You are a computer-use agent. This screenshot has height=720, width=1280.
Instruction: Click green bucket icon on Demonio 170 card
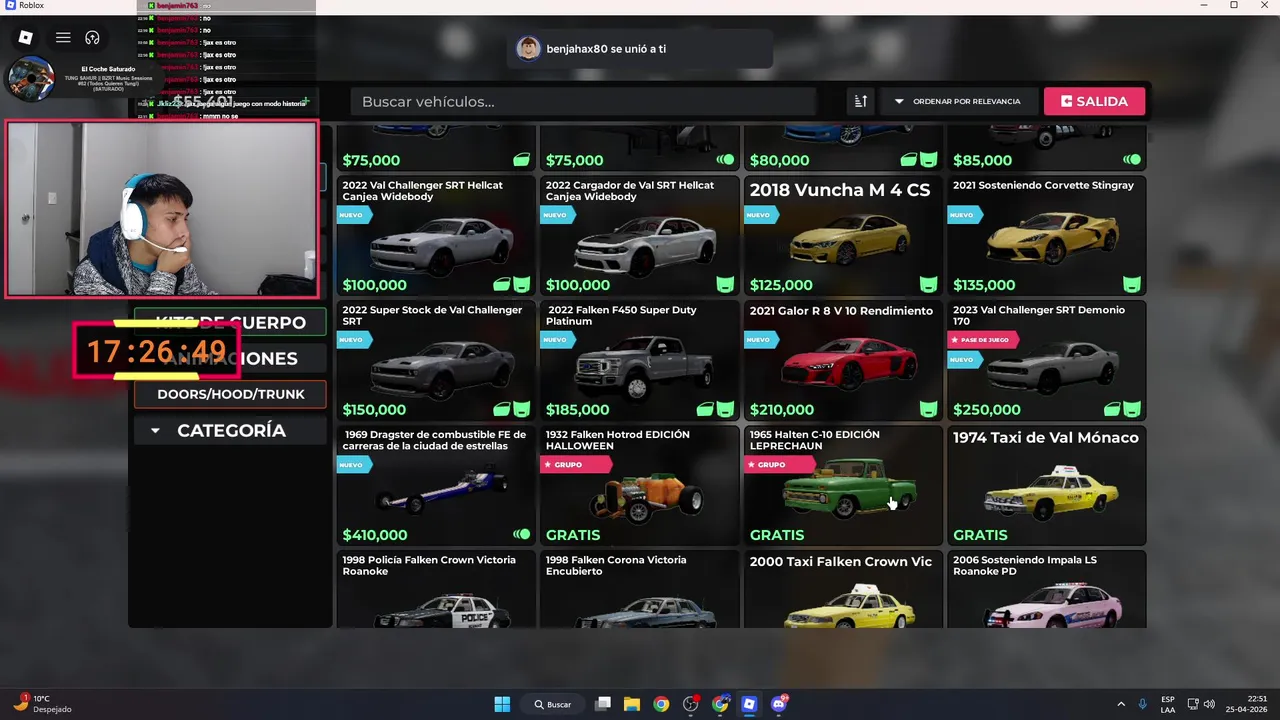pyautogui.click(x=1132, y=409)
